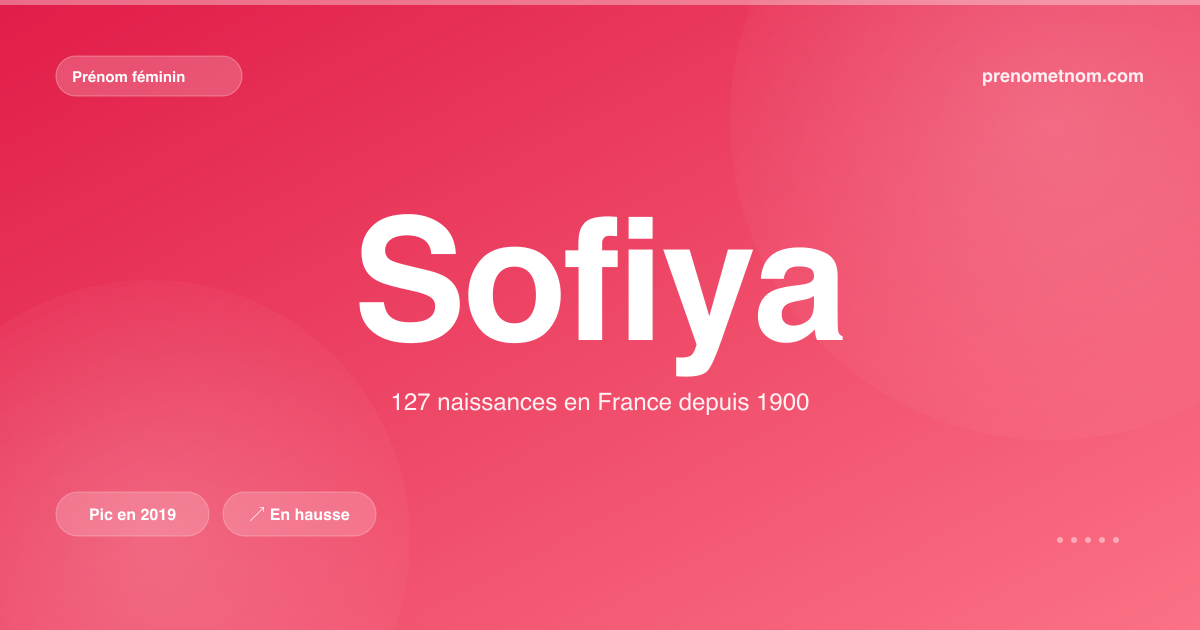Viewport: 1200px width, 630px height.
Task: Click the 'Prénom féminin' pill badge
Action: (x=149, y=76)
